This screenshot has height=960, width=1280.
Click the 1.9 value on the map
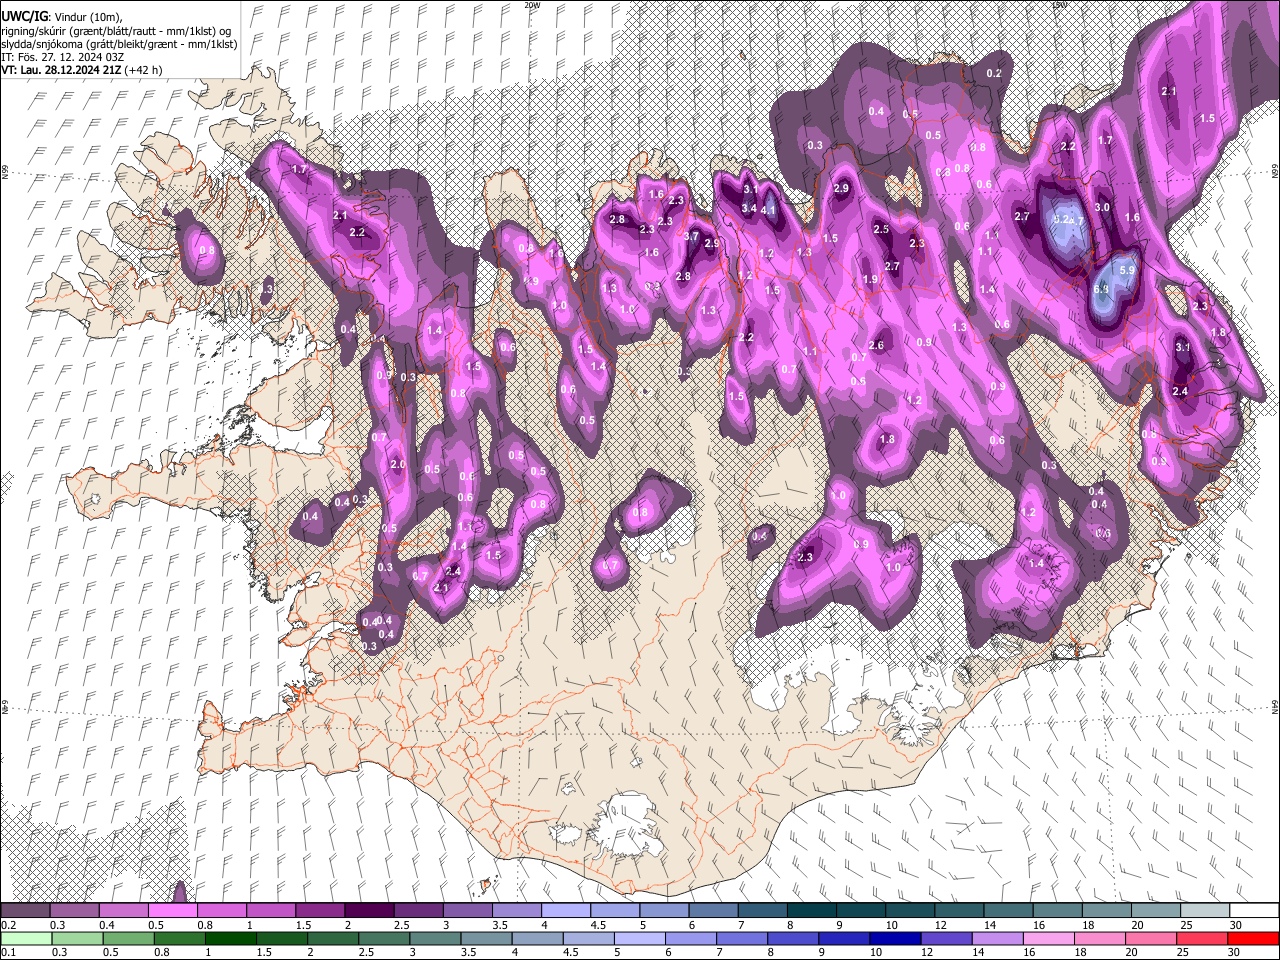point(870,280)
